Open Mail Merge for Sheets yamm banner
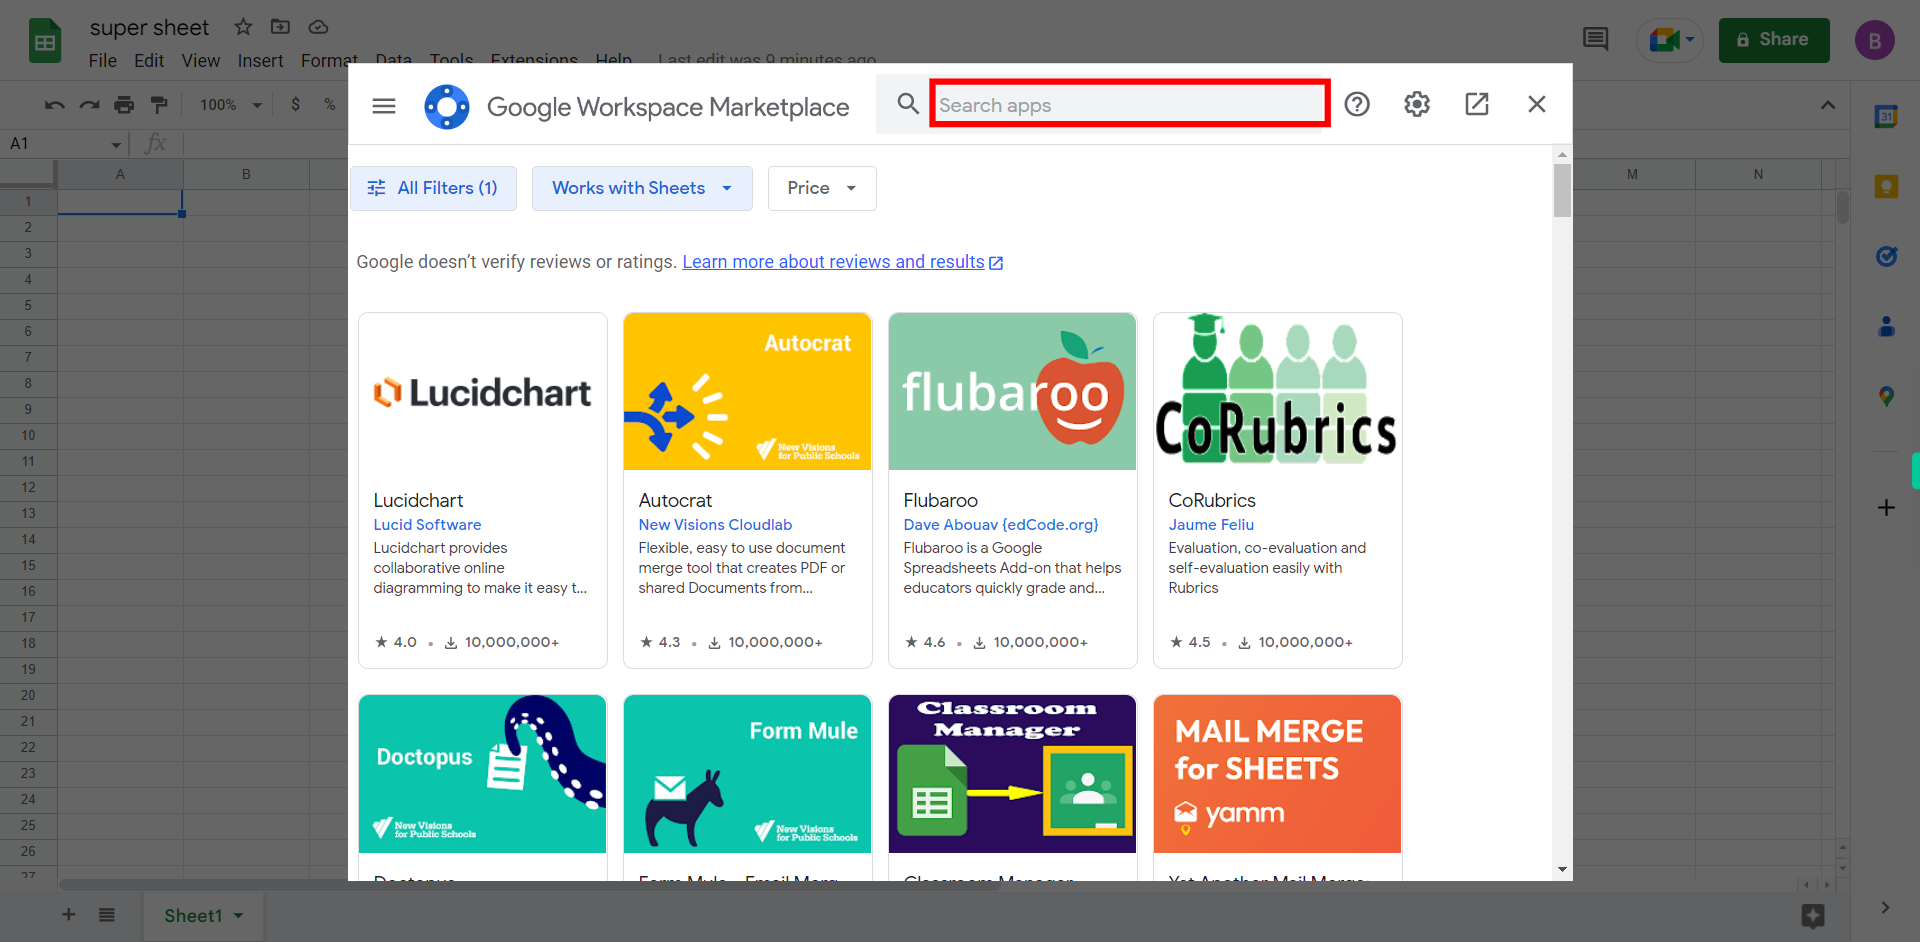 coord(1278,774)
